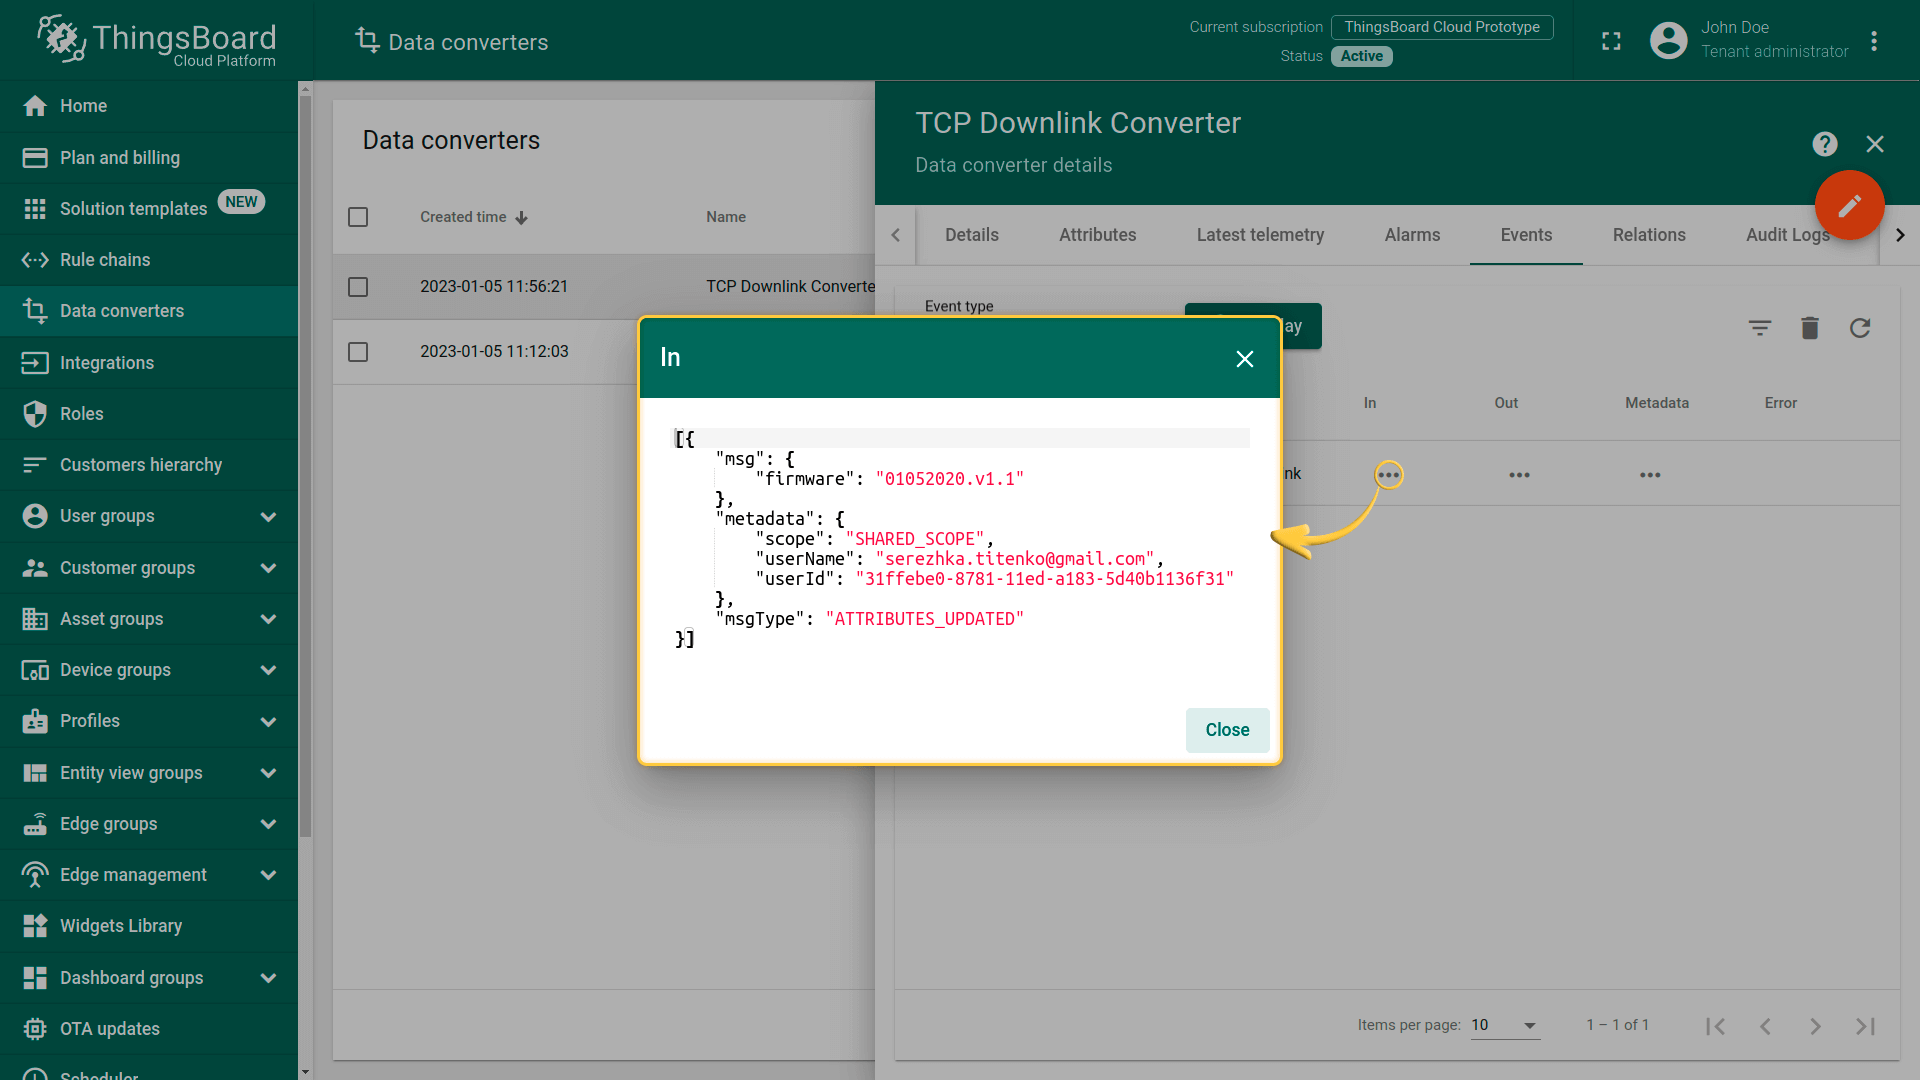Go to Rule chains
The image size is (1920, 1080).
click(149, 260)
